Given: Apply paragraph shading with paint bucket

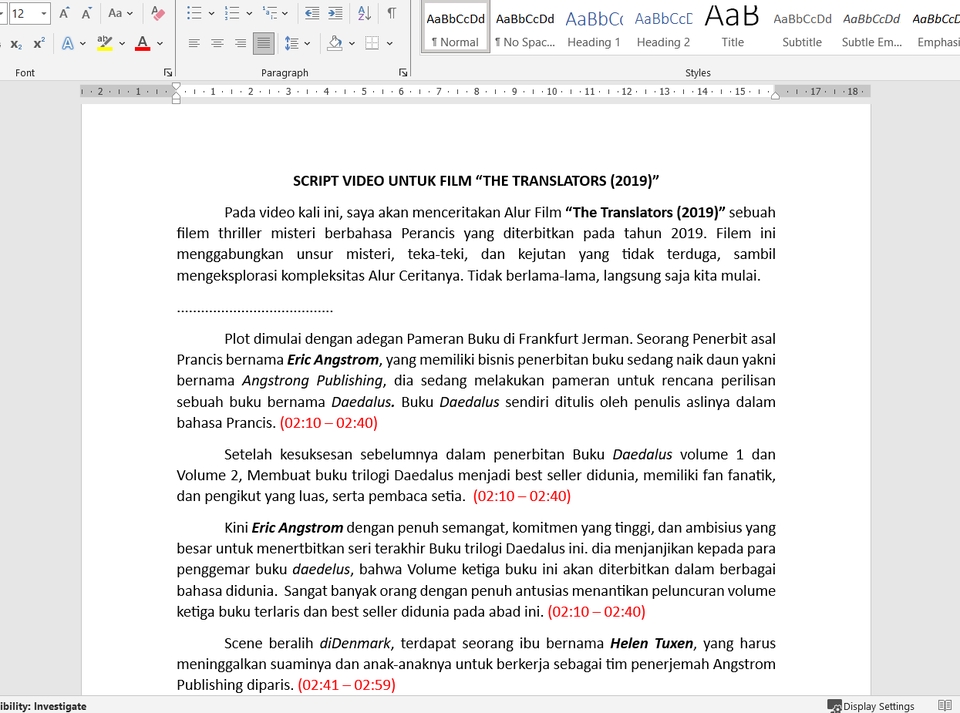Looking at the screenshot, I should pos(334,43).
